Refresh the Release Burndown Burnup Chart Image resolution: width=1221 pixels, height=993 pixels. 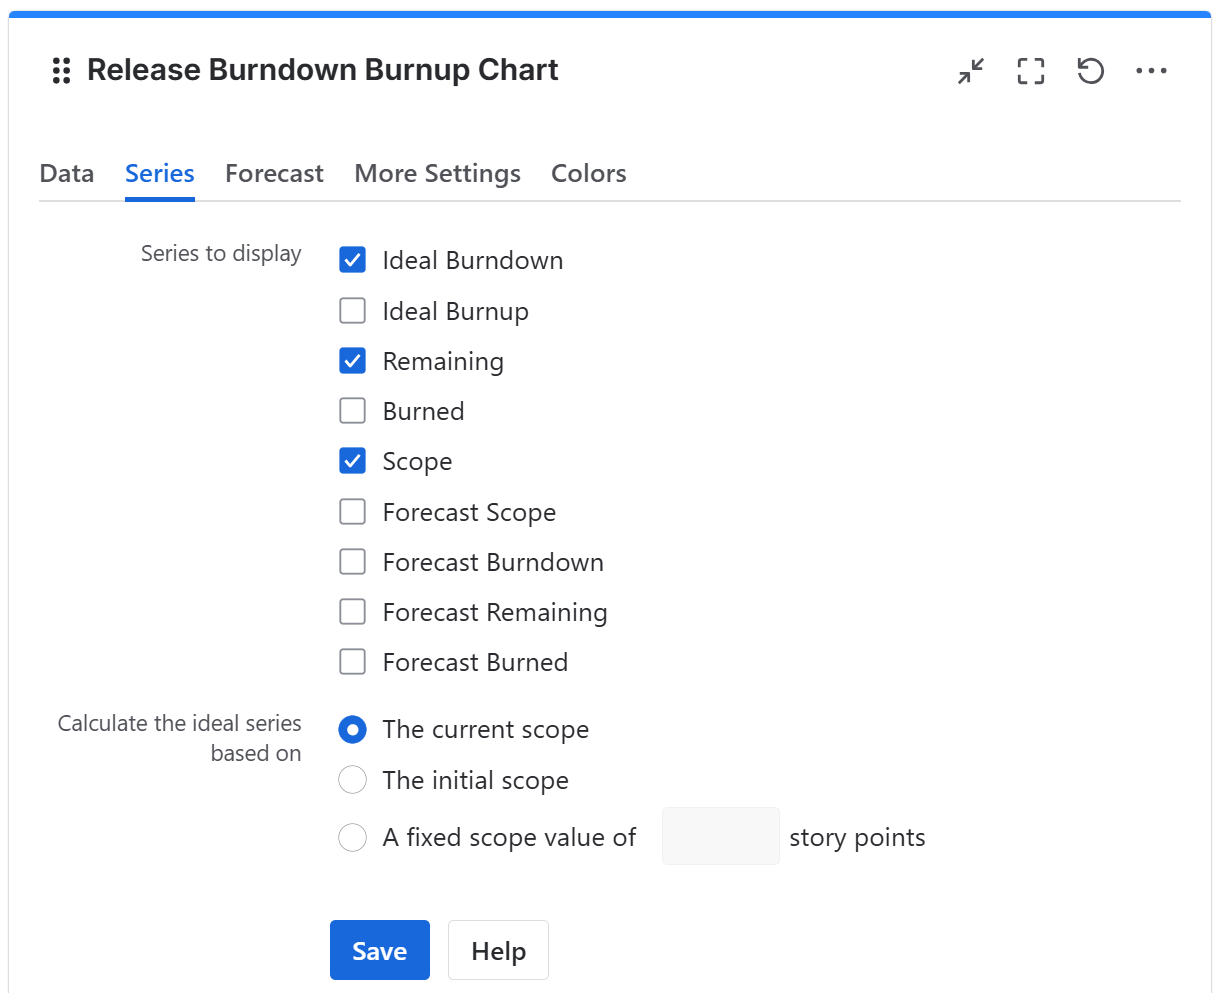tap(1090, 71)
